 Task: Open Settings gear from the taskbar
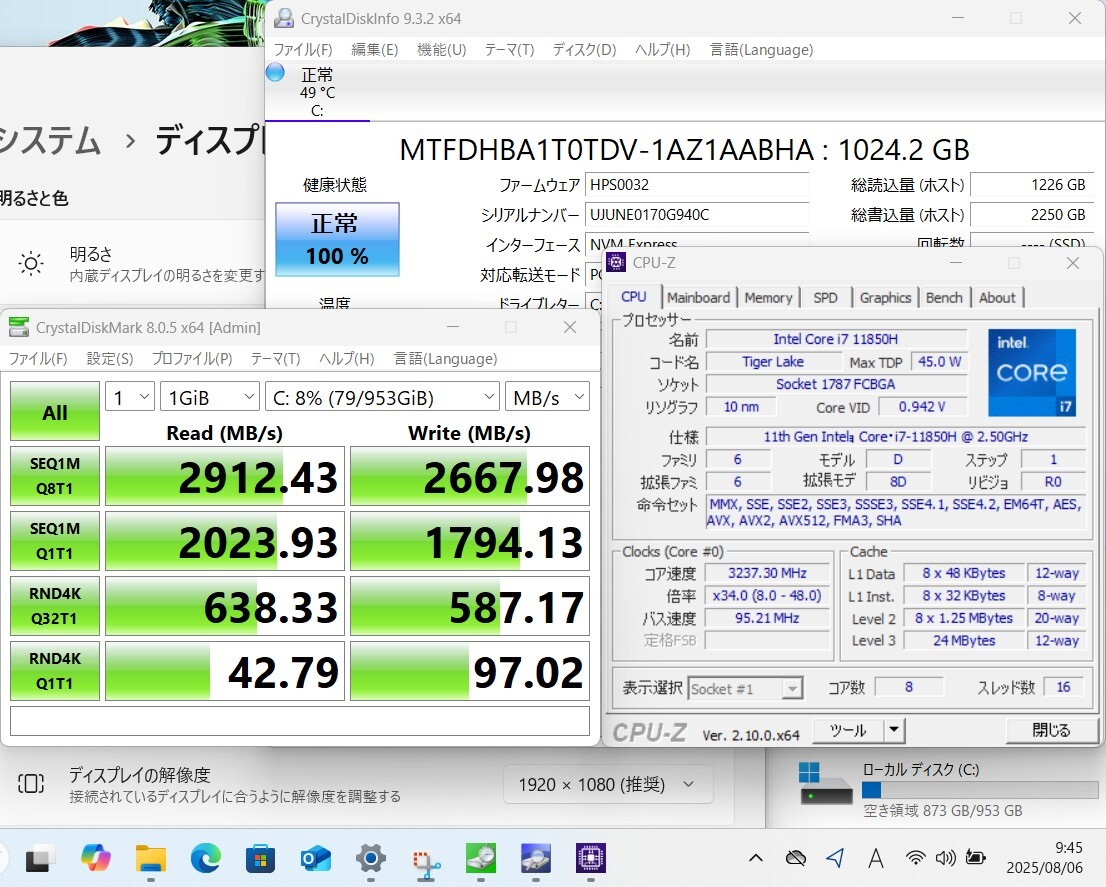[x=370, y=858]
